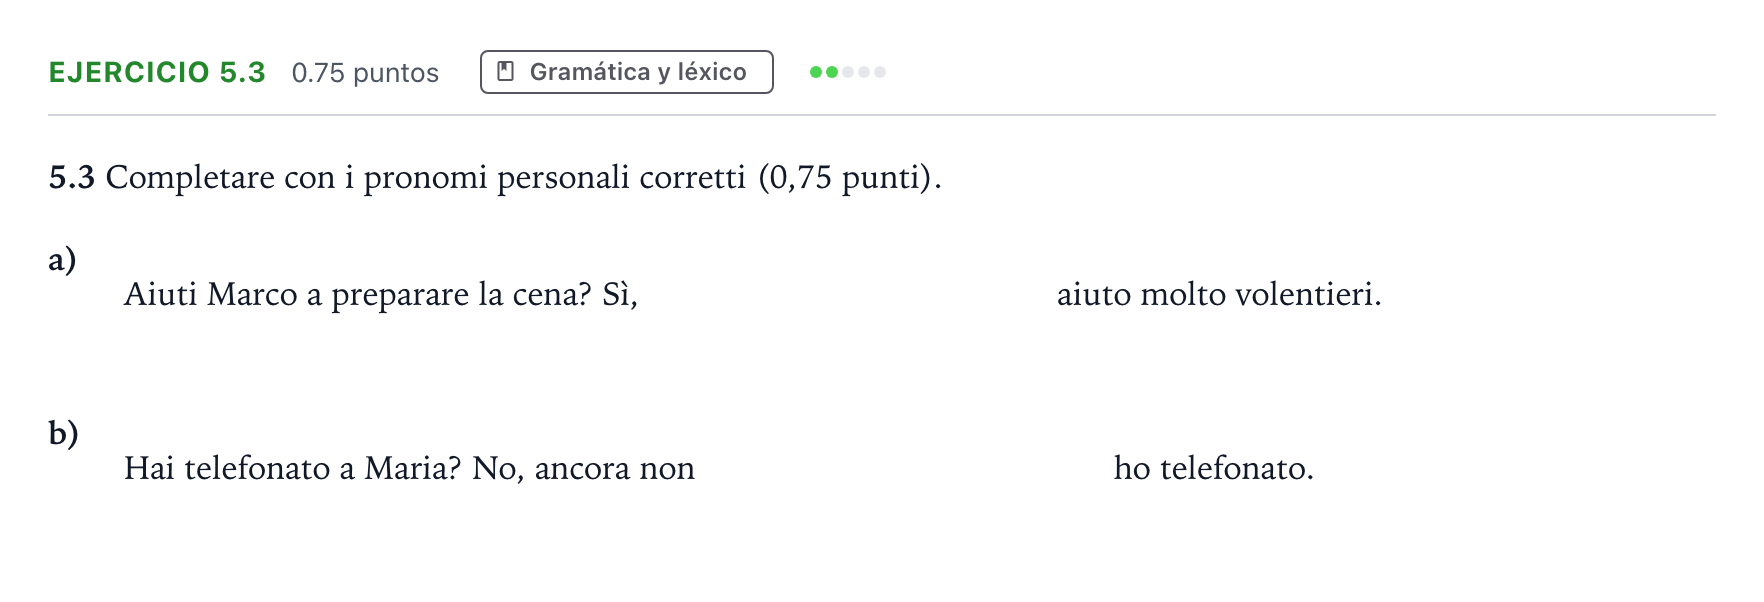This screenshot has height=602, width=1764.
Task: Click the 'b)' item label
Action: tap(63, 432)
